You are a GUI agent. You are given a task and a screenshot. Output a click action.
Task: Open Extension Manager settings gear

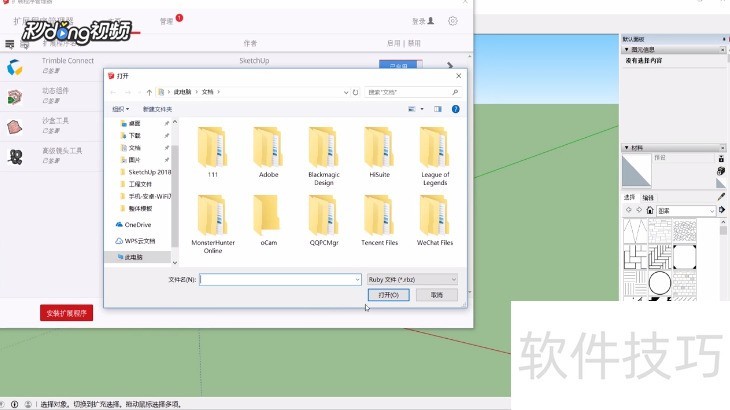click(453, 21)
